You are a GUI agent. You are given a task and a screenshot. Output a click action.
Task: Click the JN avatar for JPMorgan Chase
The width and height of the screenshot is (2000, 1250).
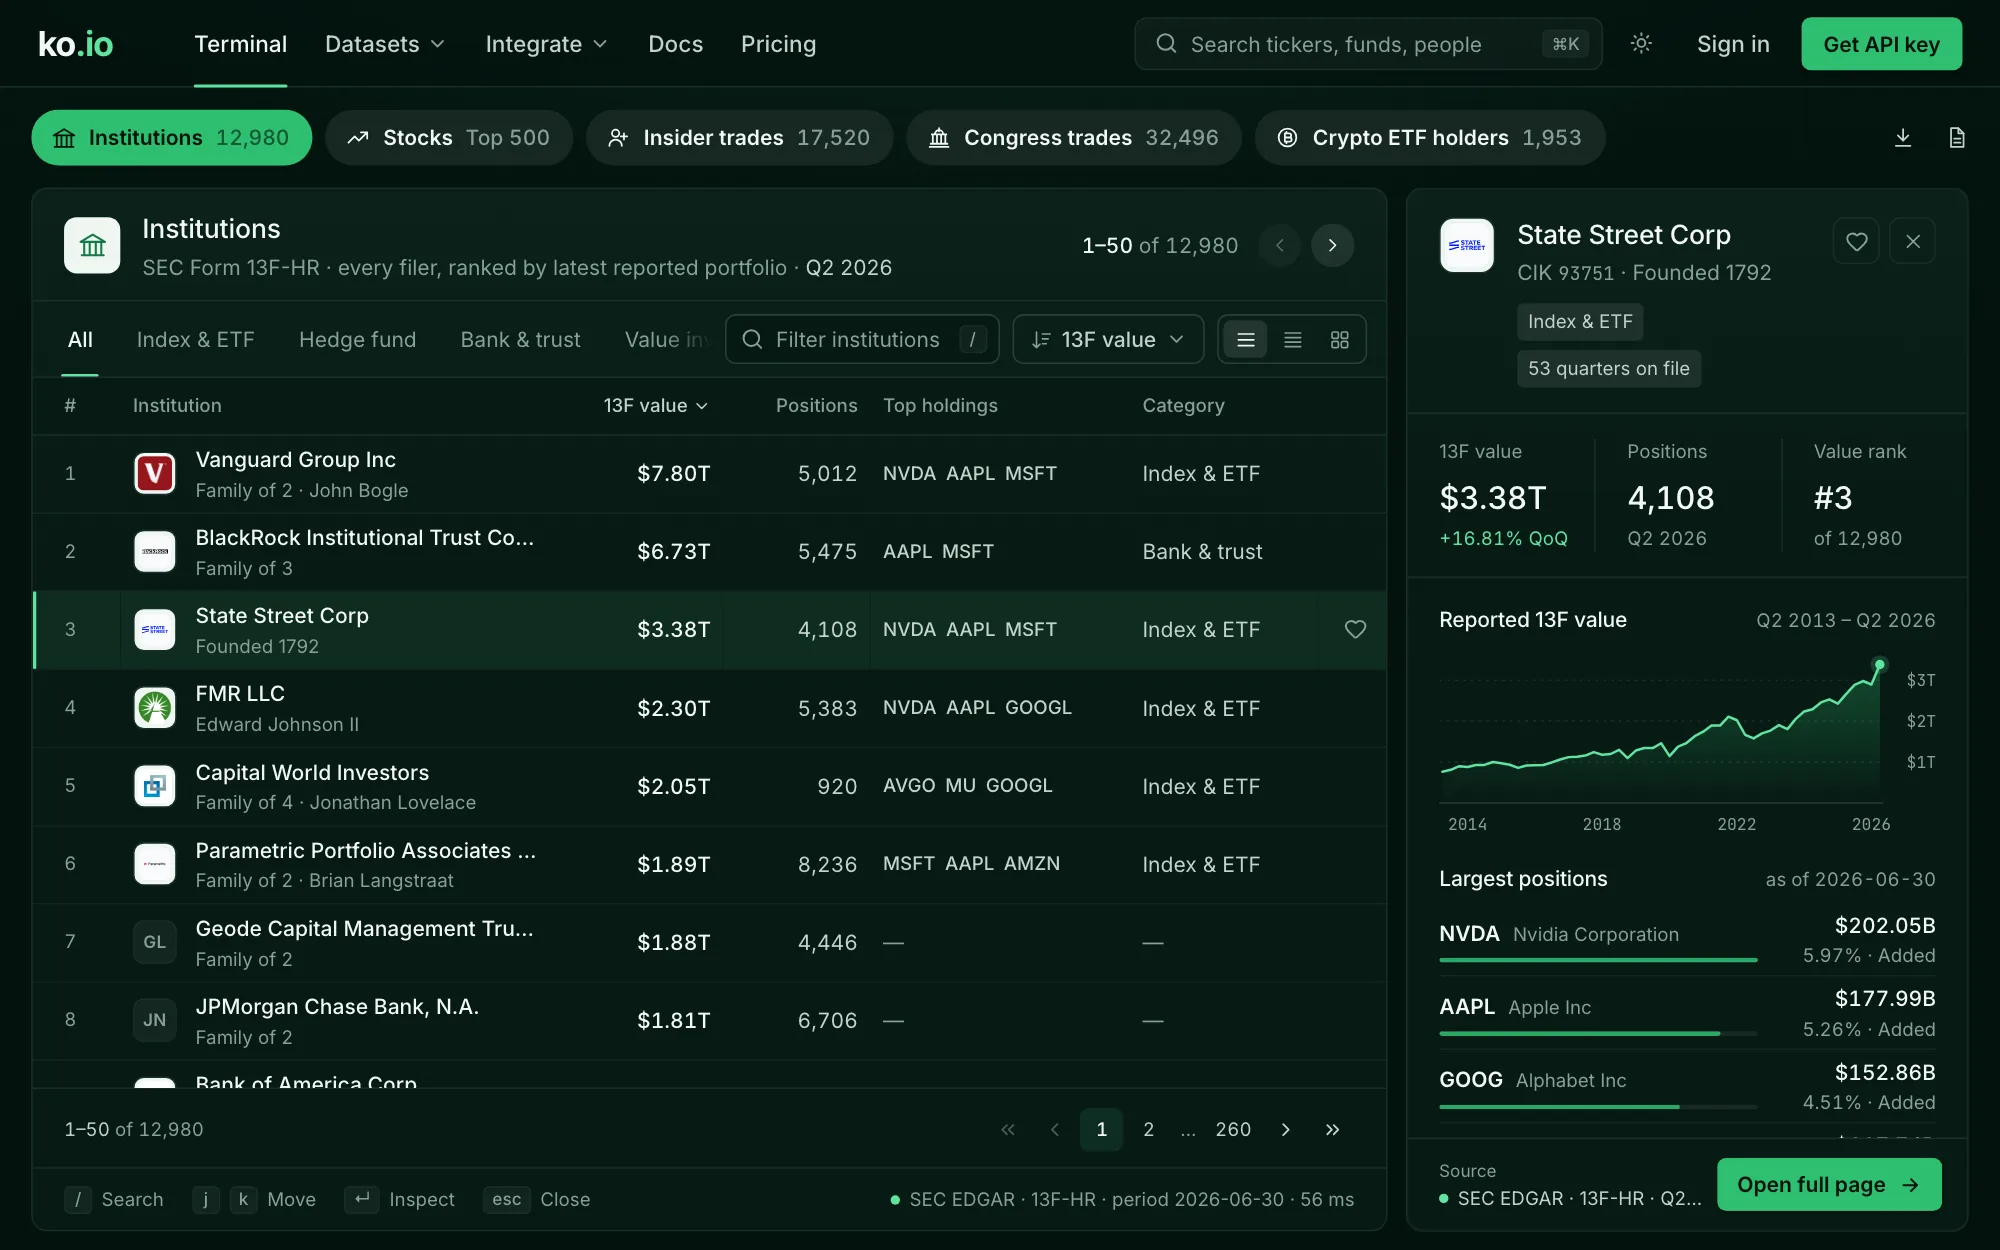(x=155, y=1020)
